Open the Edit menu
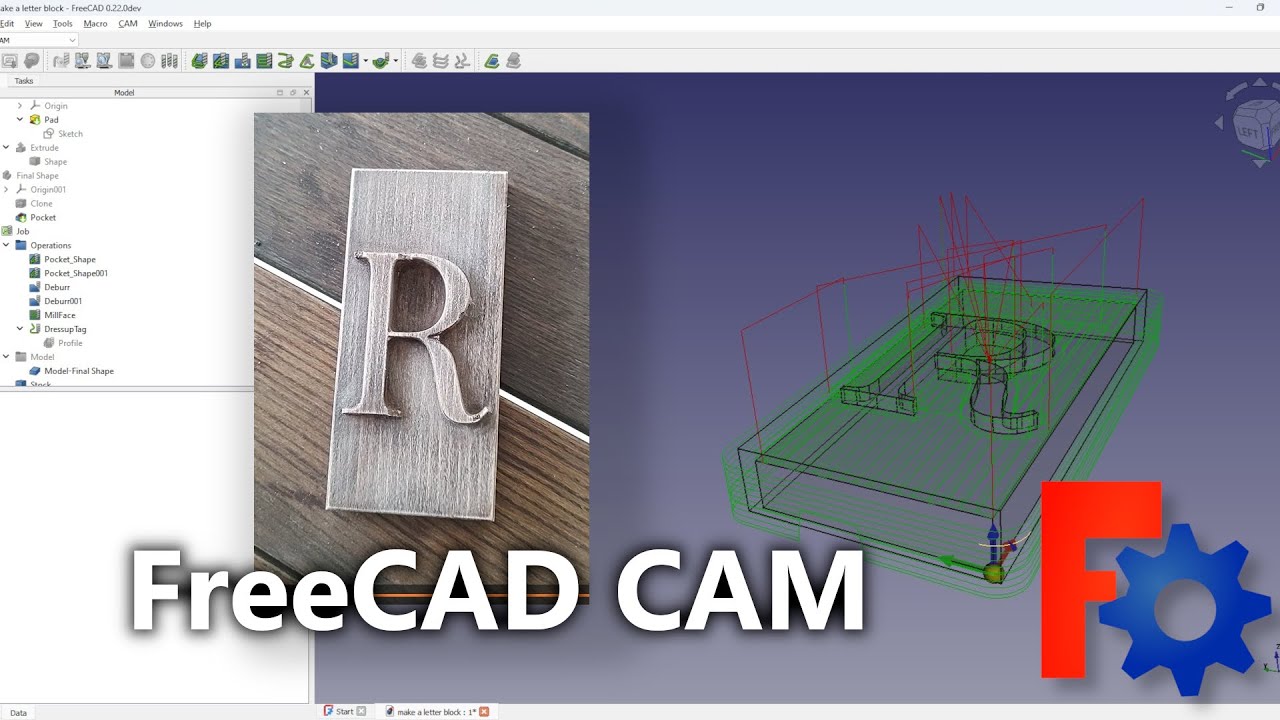 (6, 23)
